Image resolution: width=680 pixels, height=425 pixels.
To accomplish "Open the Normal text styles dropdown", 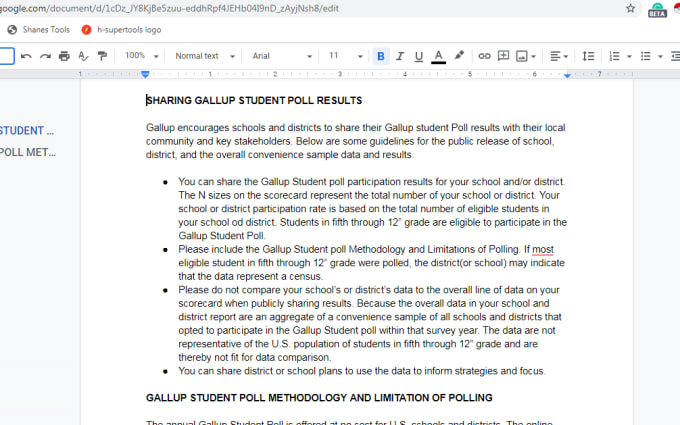I will point(205,56).
